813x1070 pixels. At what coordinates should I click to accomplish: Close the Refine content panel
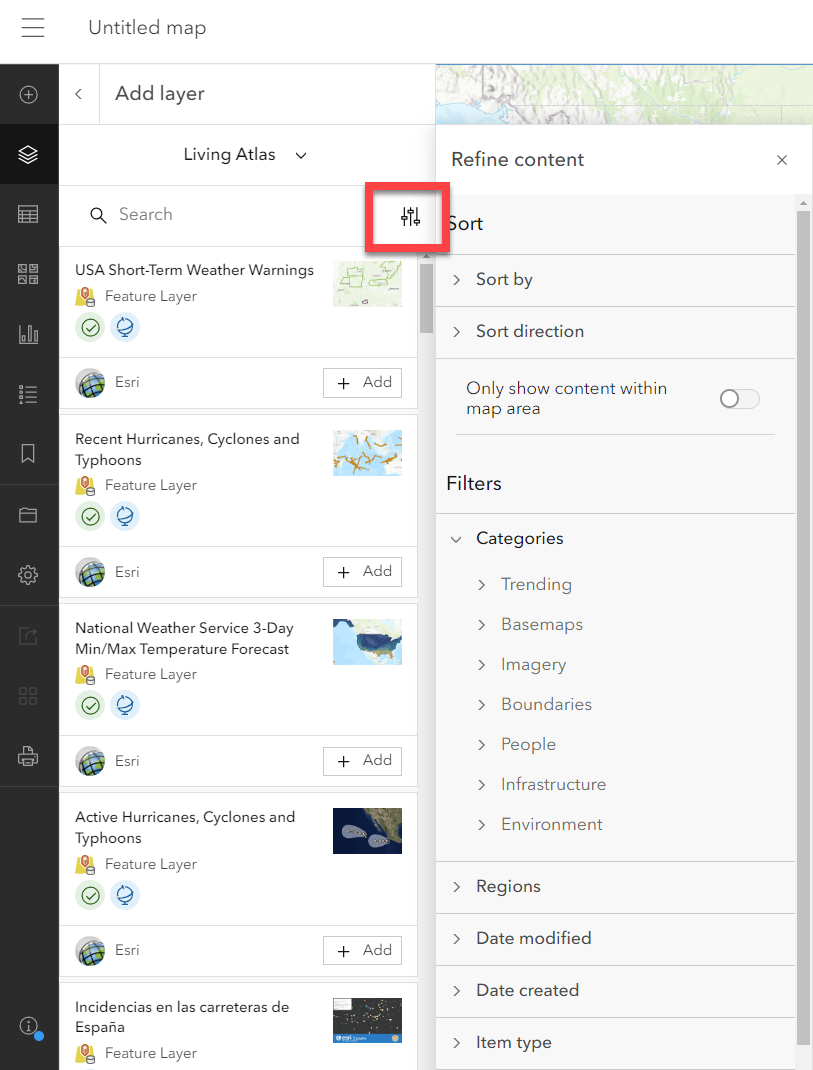782,160
